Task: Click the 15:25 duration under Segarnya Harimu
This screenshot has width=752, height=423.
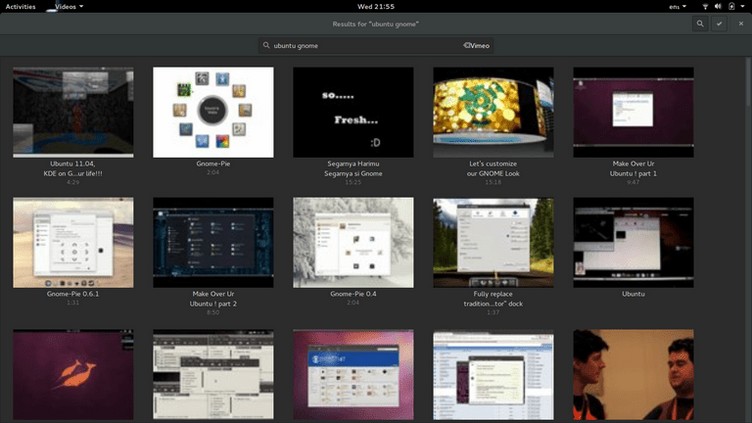Action: [x=353, y=182]
